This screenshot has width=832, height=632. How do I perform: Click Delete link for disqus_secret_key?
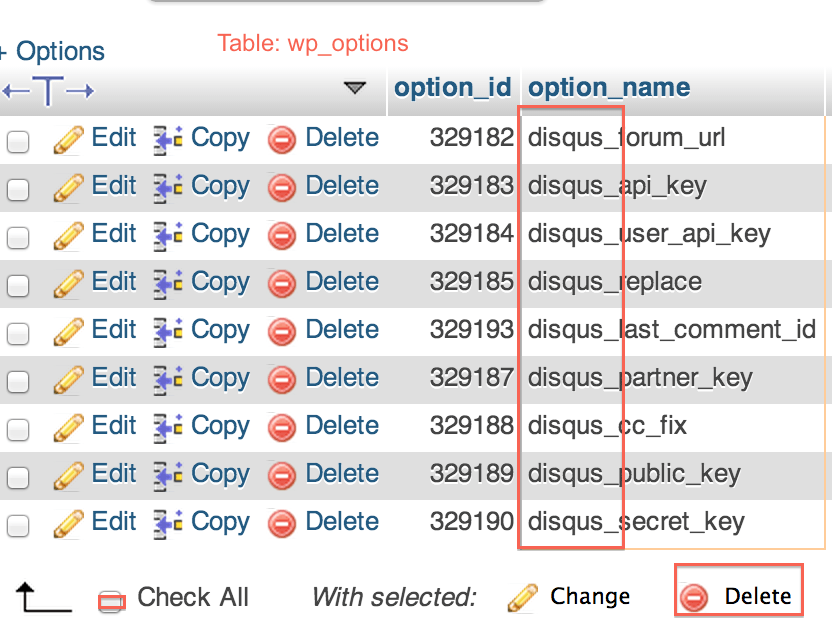[x=342, y=522]
